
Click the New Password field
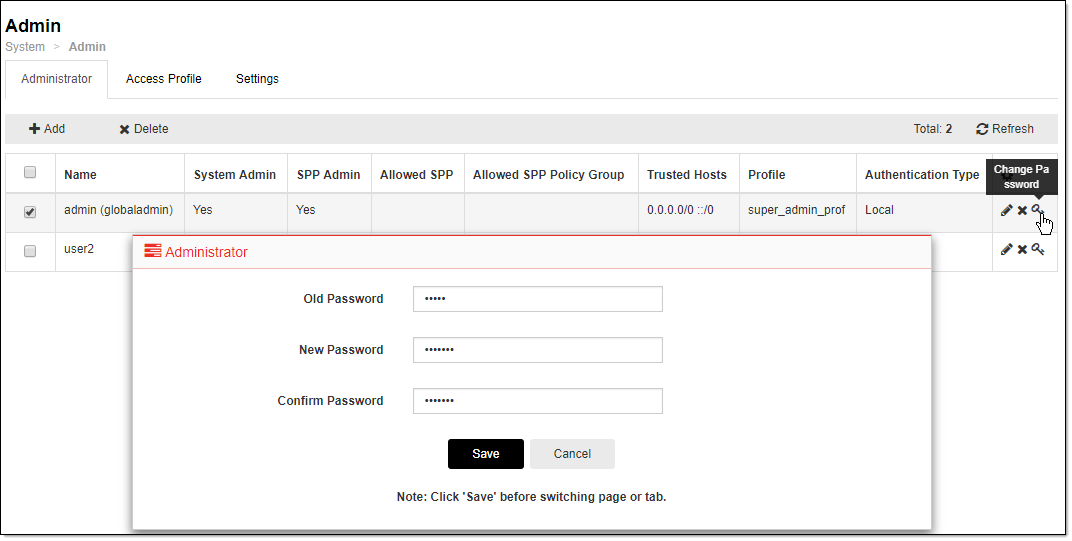[x=537, y=350]
